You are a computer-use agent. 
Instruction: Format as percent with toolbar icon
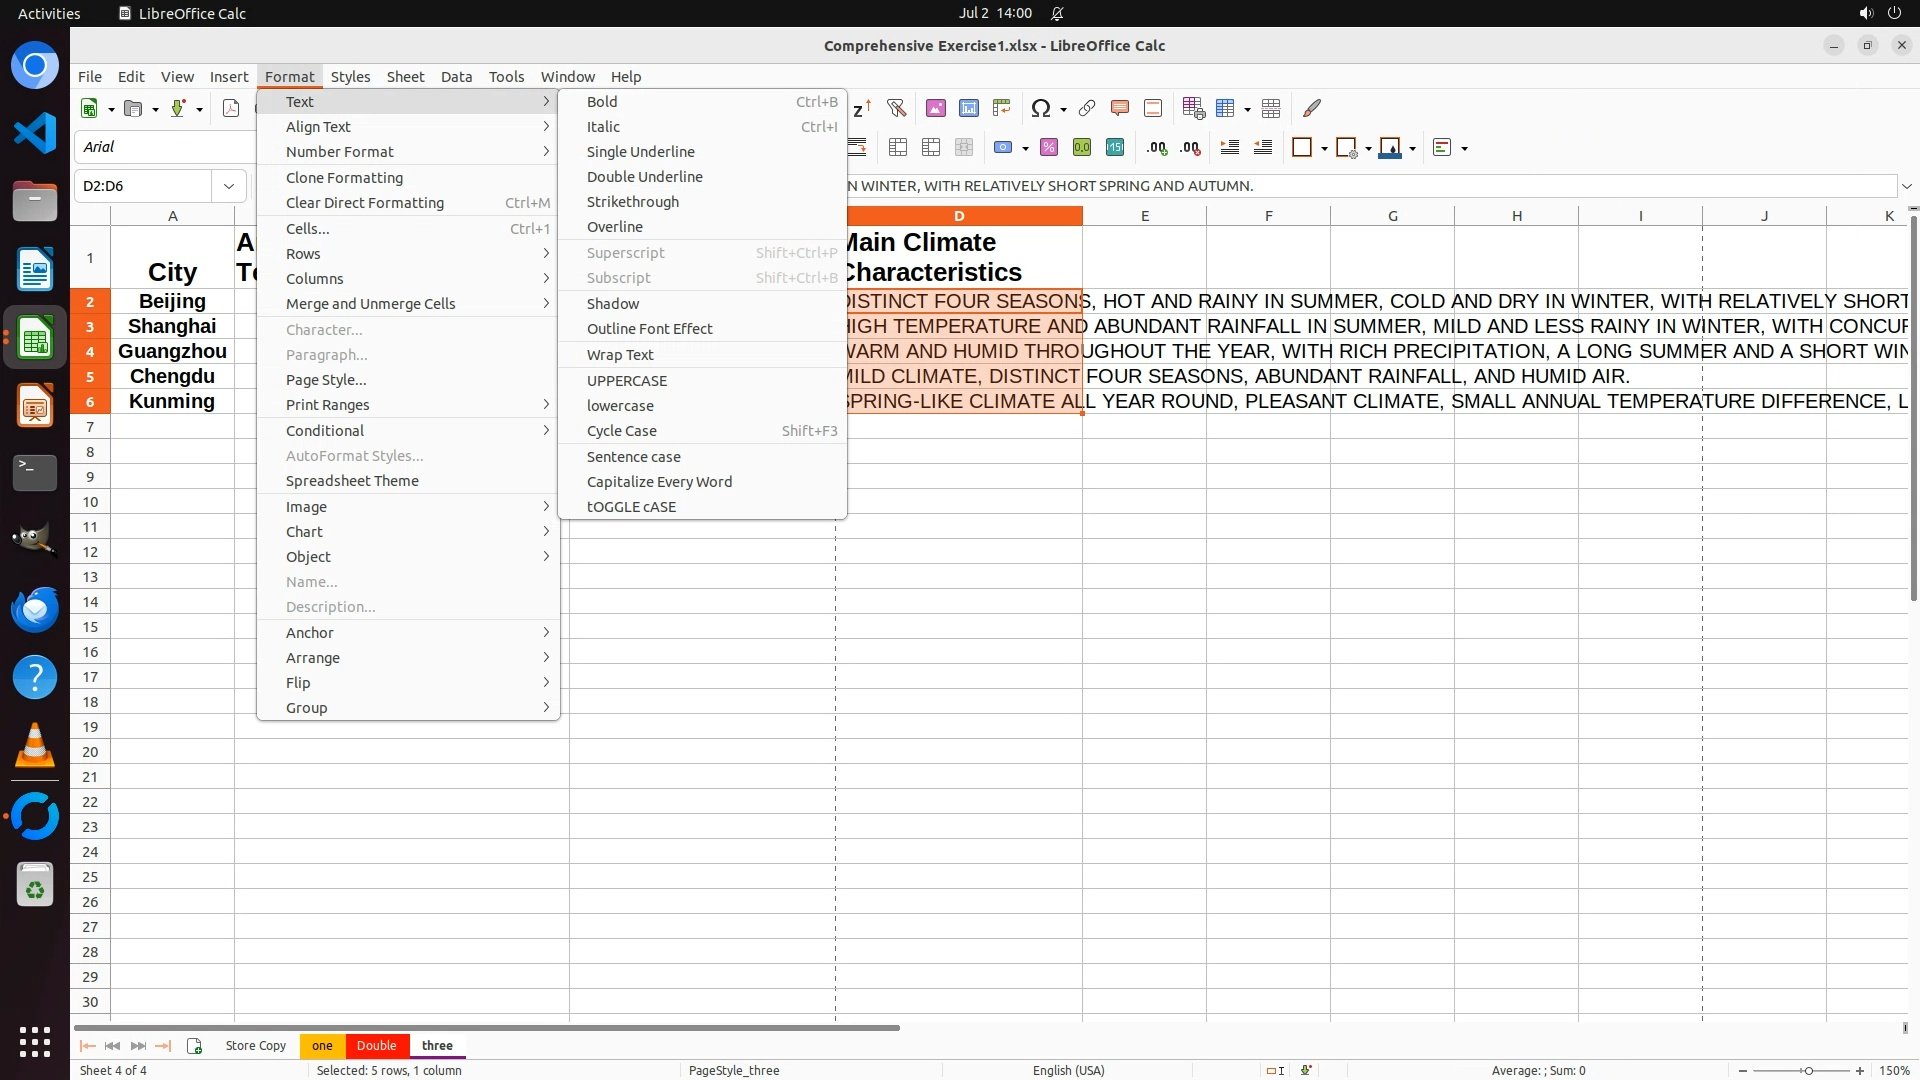pyautogui.click(x=1049, y=148)
